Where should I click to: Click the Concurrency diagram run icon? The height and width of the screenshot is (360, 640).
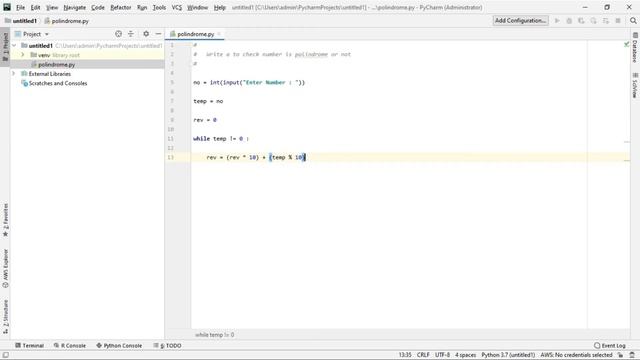(606, 21)
